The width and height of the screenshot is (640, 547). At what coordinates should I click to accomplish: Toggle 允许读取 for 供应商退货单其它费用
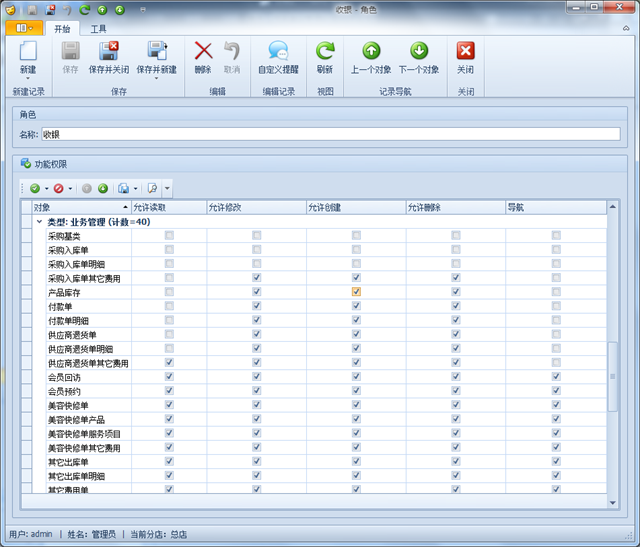coord(169,362)
